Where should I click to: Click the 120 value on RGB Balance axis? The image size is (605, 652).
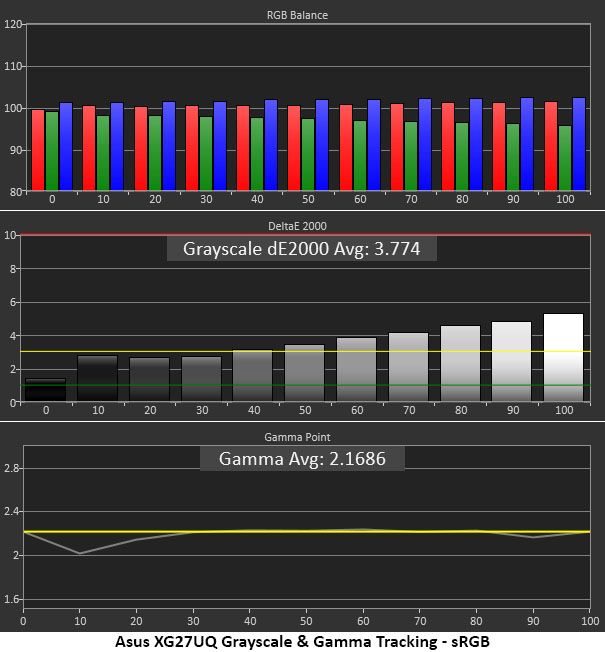tap(12, 24)
